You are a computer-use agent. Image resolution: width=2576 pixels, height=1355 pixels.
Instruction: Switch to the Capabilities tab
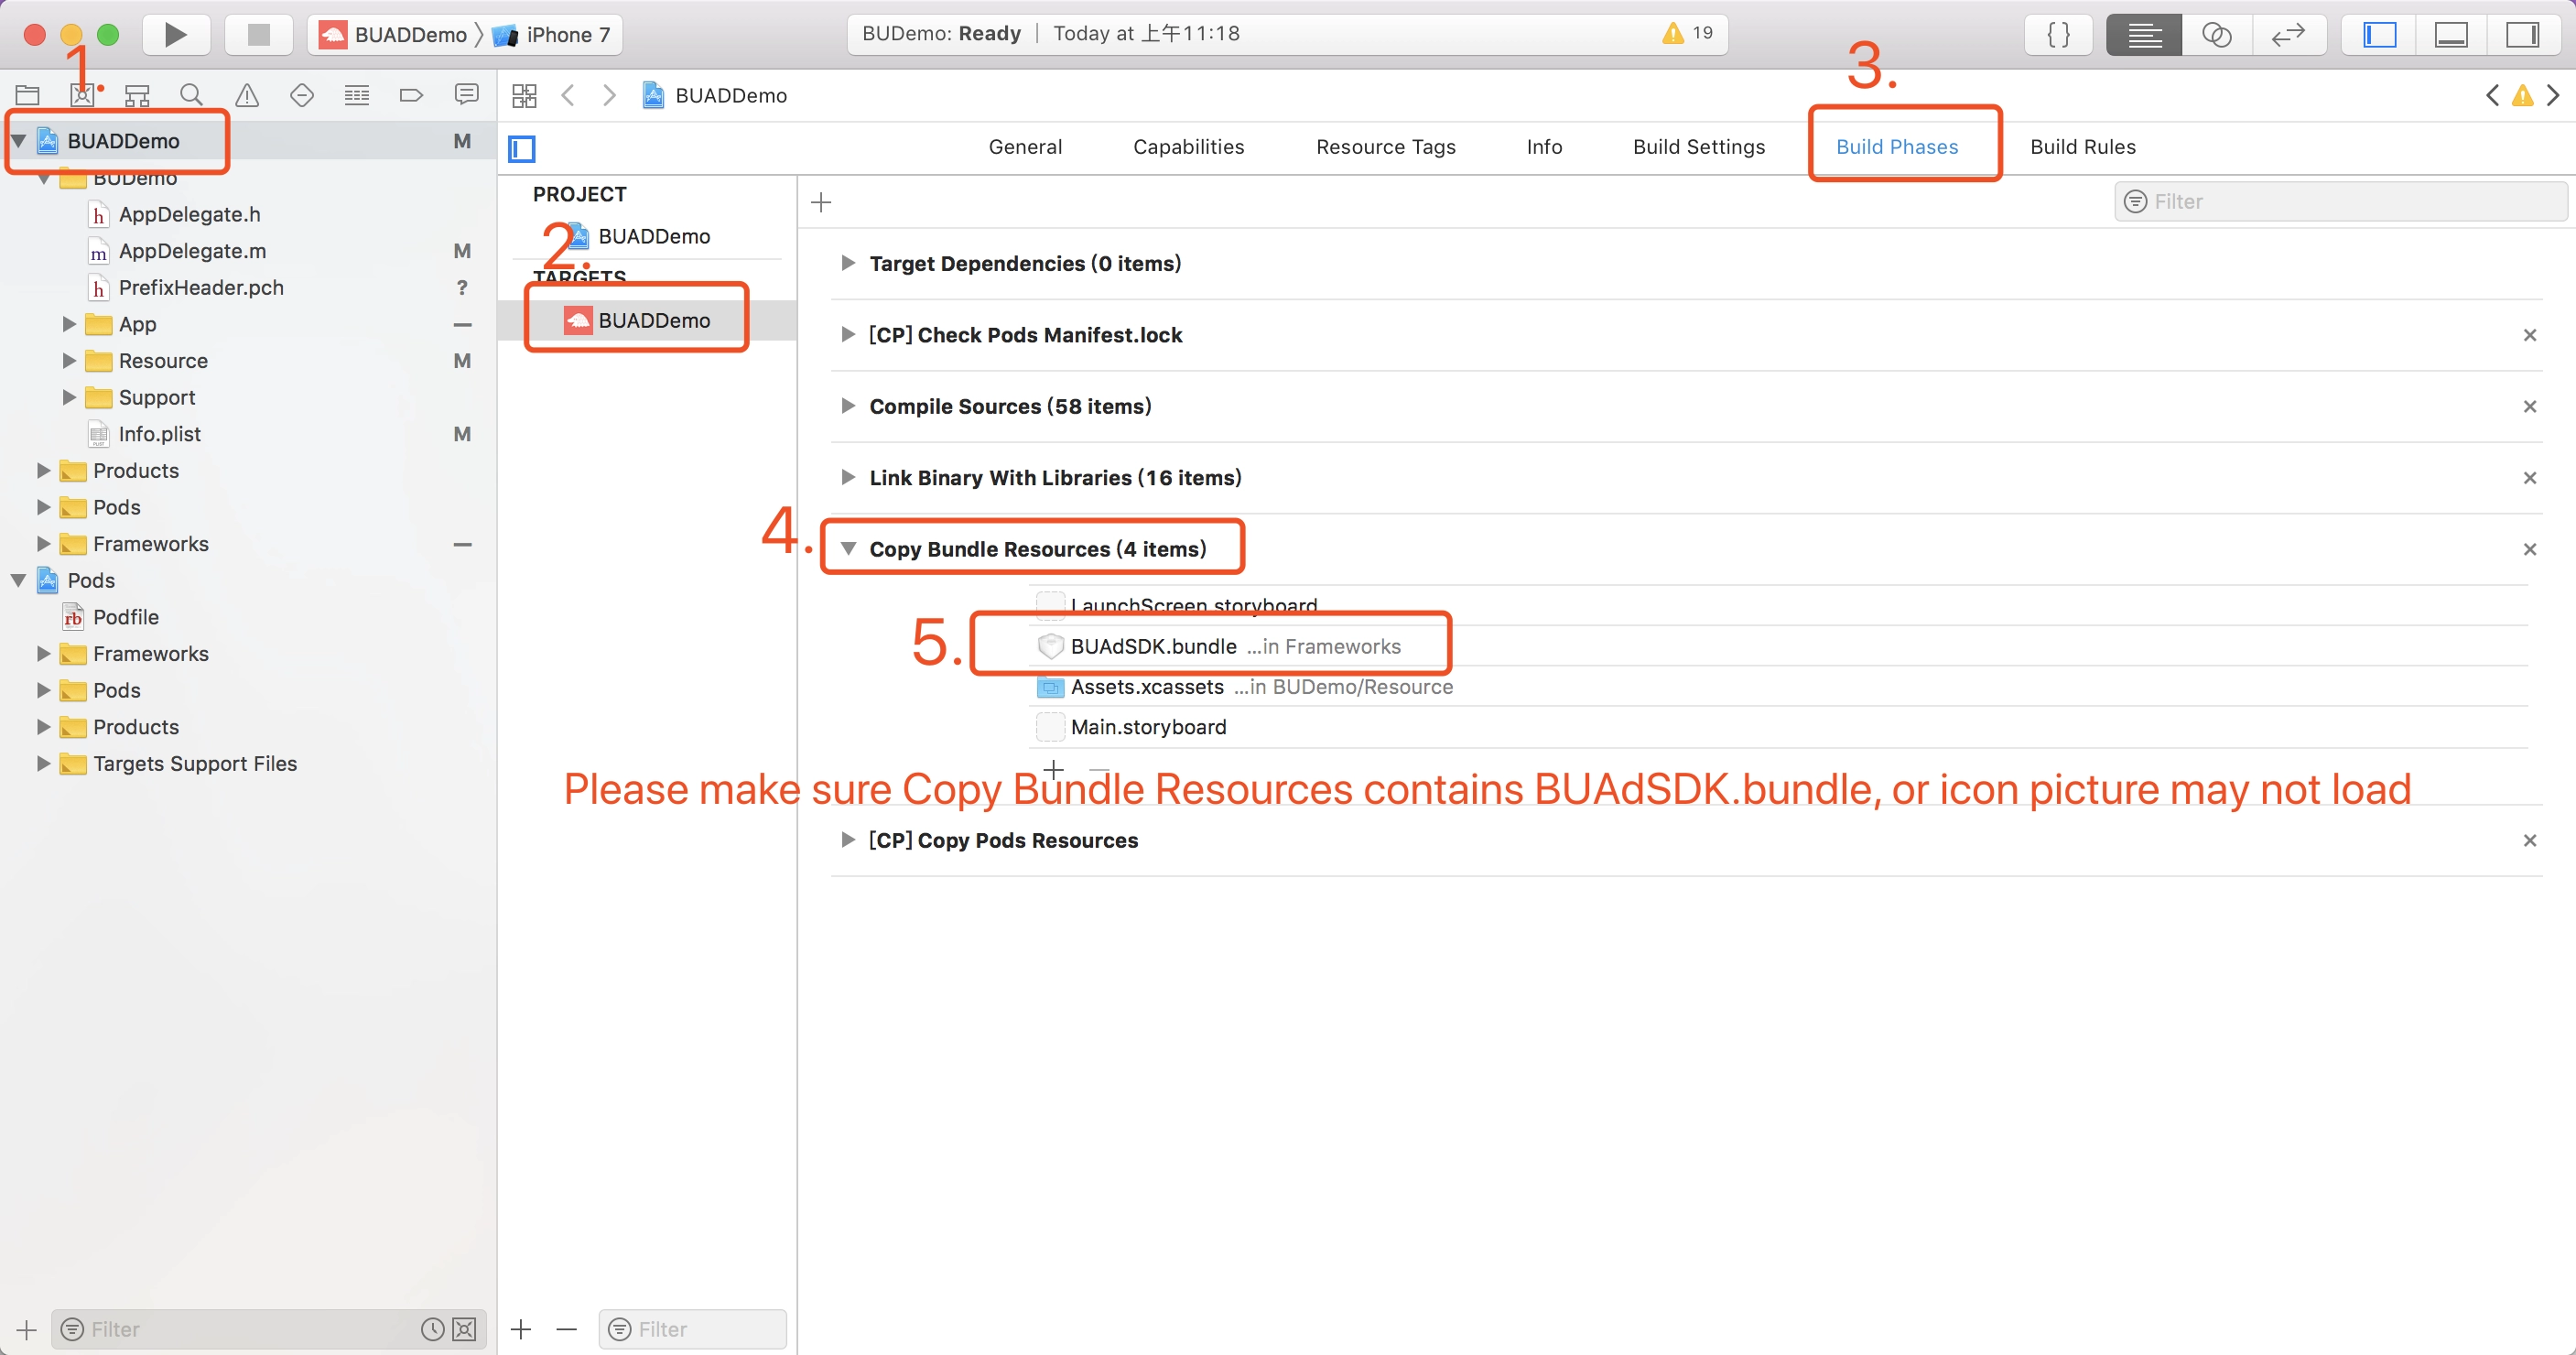pos(1188,147)
